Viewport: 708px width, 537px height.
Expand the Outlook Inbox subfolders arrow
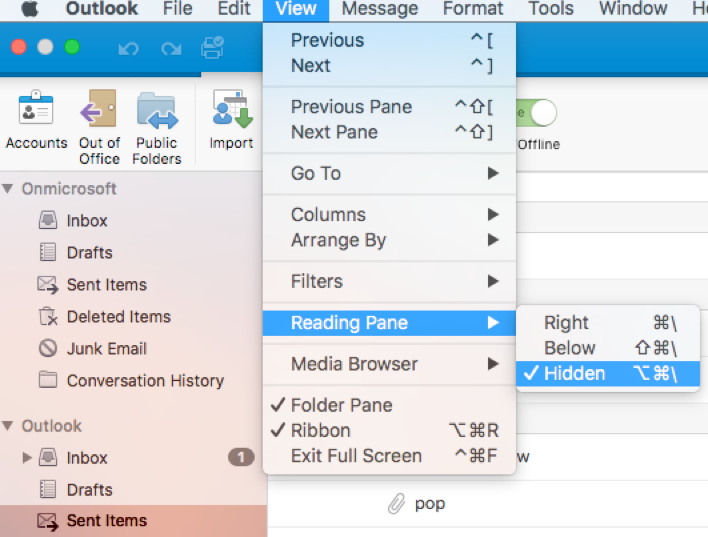point(27,458)
